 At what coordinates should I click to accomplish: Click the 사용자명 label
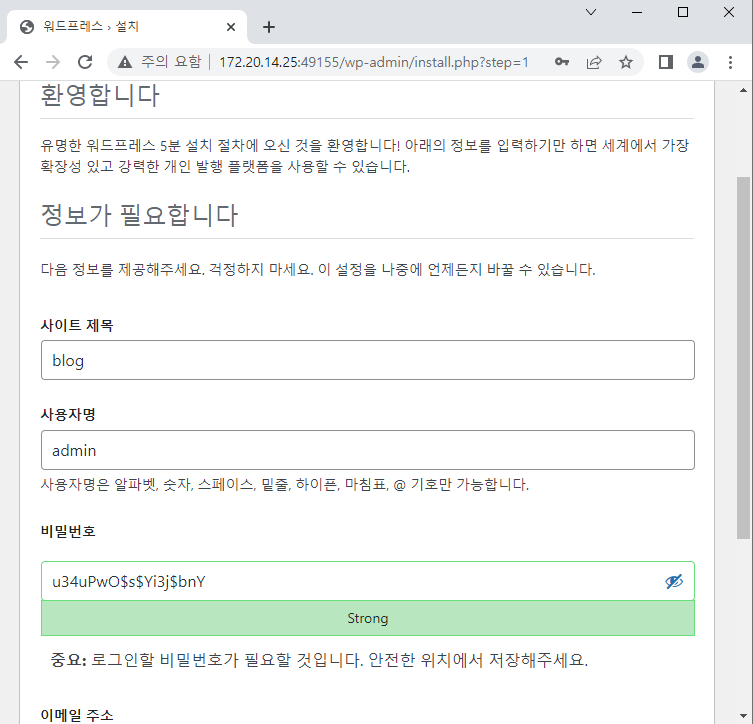pyautogui.click(x=68, y=414)
